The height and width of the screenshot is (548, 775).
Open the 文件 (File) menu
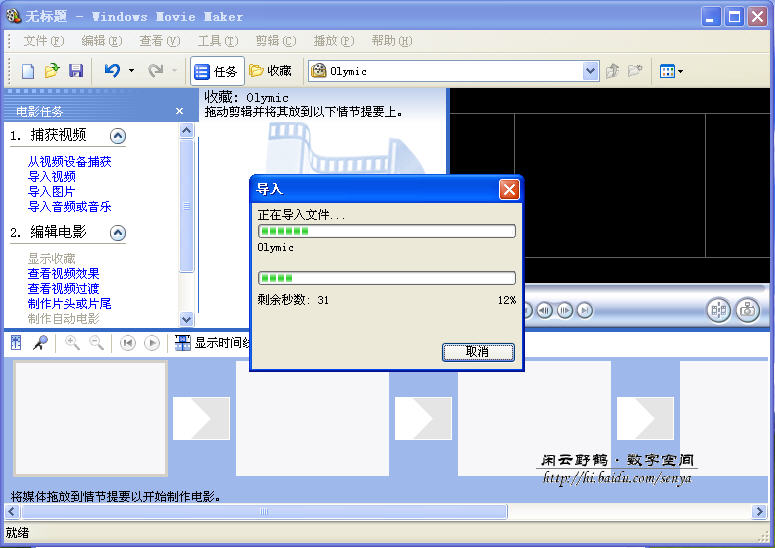point(44,41)
